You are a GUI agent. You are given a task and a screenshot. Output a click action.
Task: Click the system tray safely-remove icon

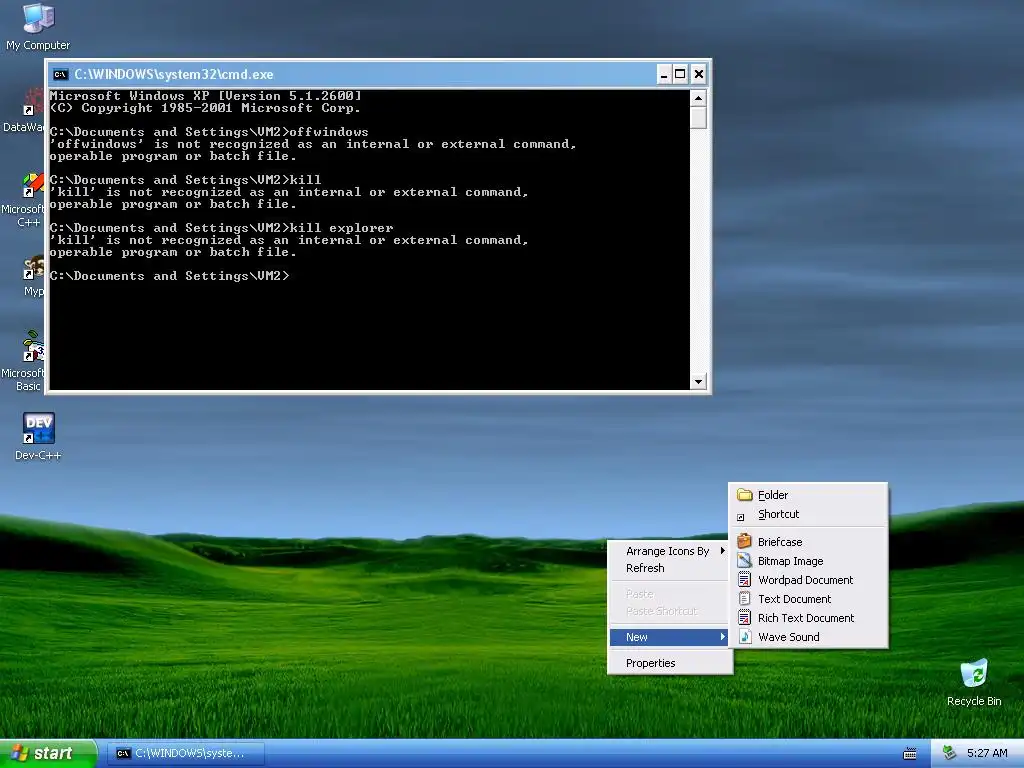point(950,753)
